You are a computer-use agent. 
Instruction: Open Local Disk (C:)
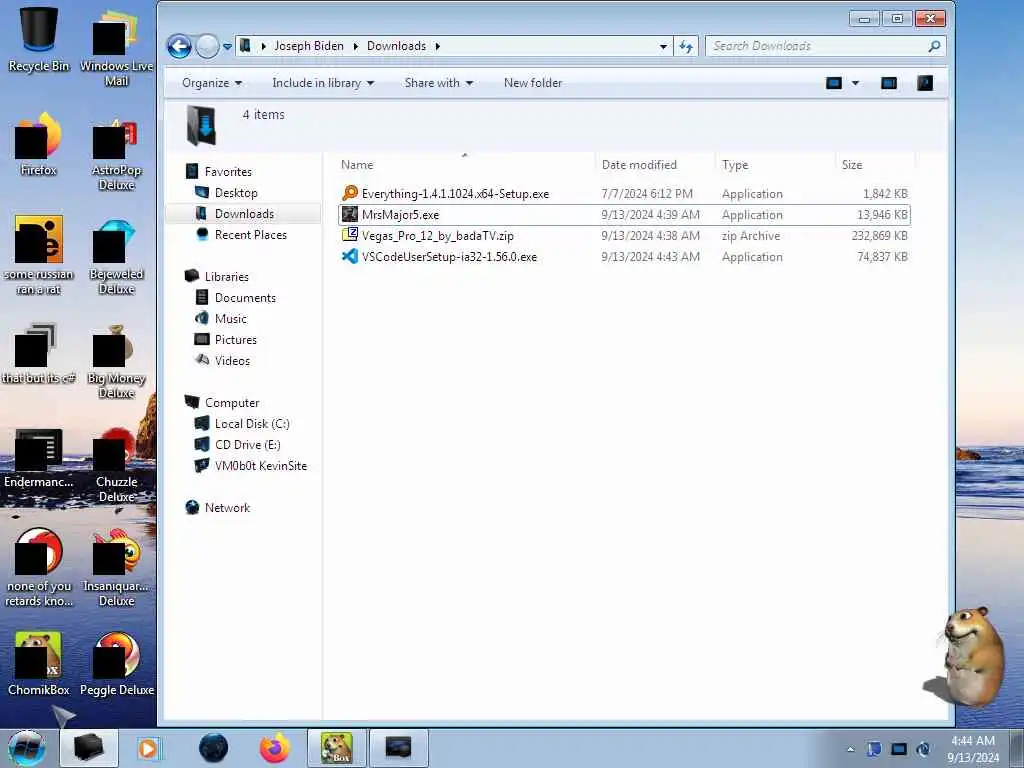click(252, 423)
